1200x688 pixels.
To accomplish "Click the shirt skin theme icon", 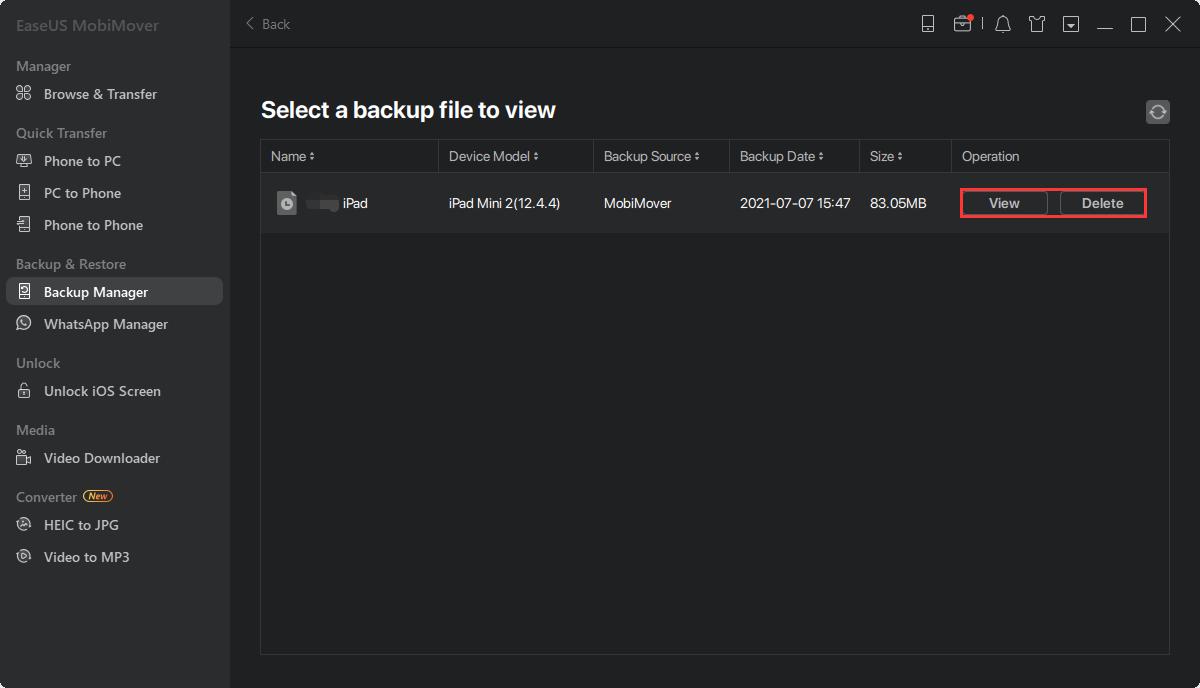I will click(x=1037, y=24).
